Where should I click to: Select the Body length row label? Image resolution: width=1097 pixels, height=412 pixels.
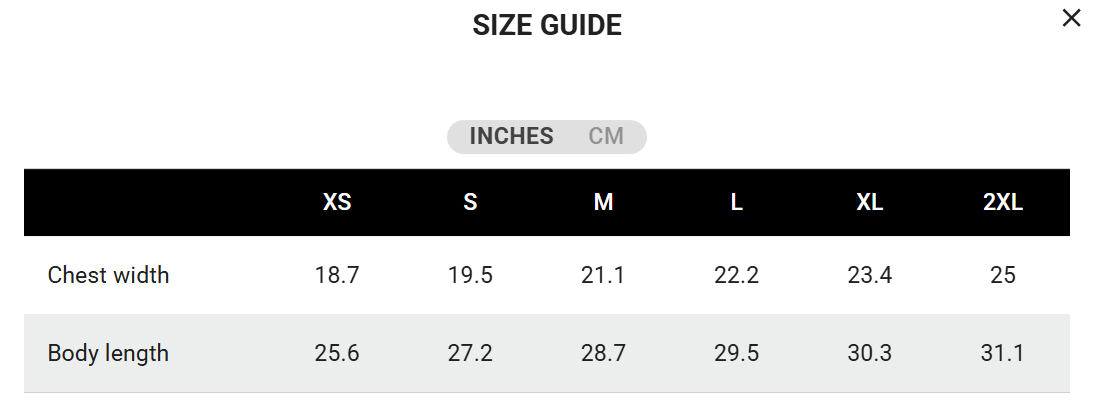[108, 353]
